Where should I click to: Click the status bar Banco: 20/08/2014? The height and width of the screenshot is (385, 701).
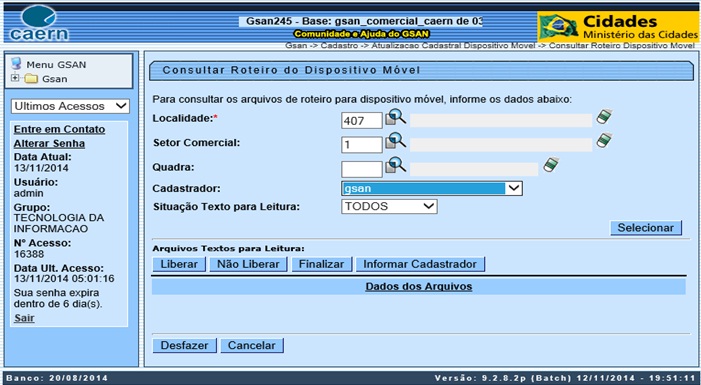click(57, 378)
